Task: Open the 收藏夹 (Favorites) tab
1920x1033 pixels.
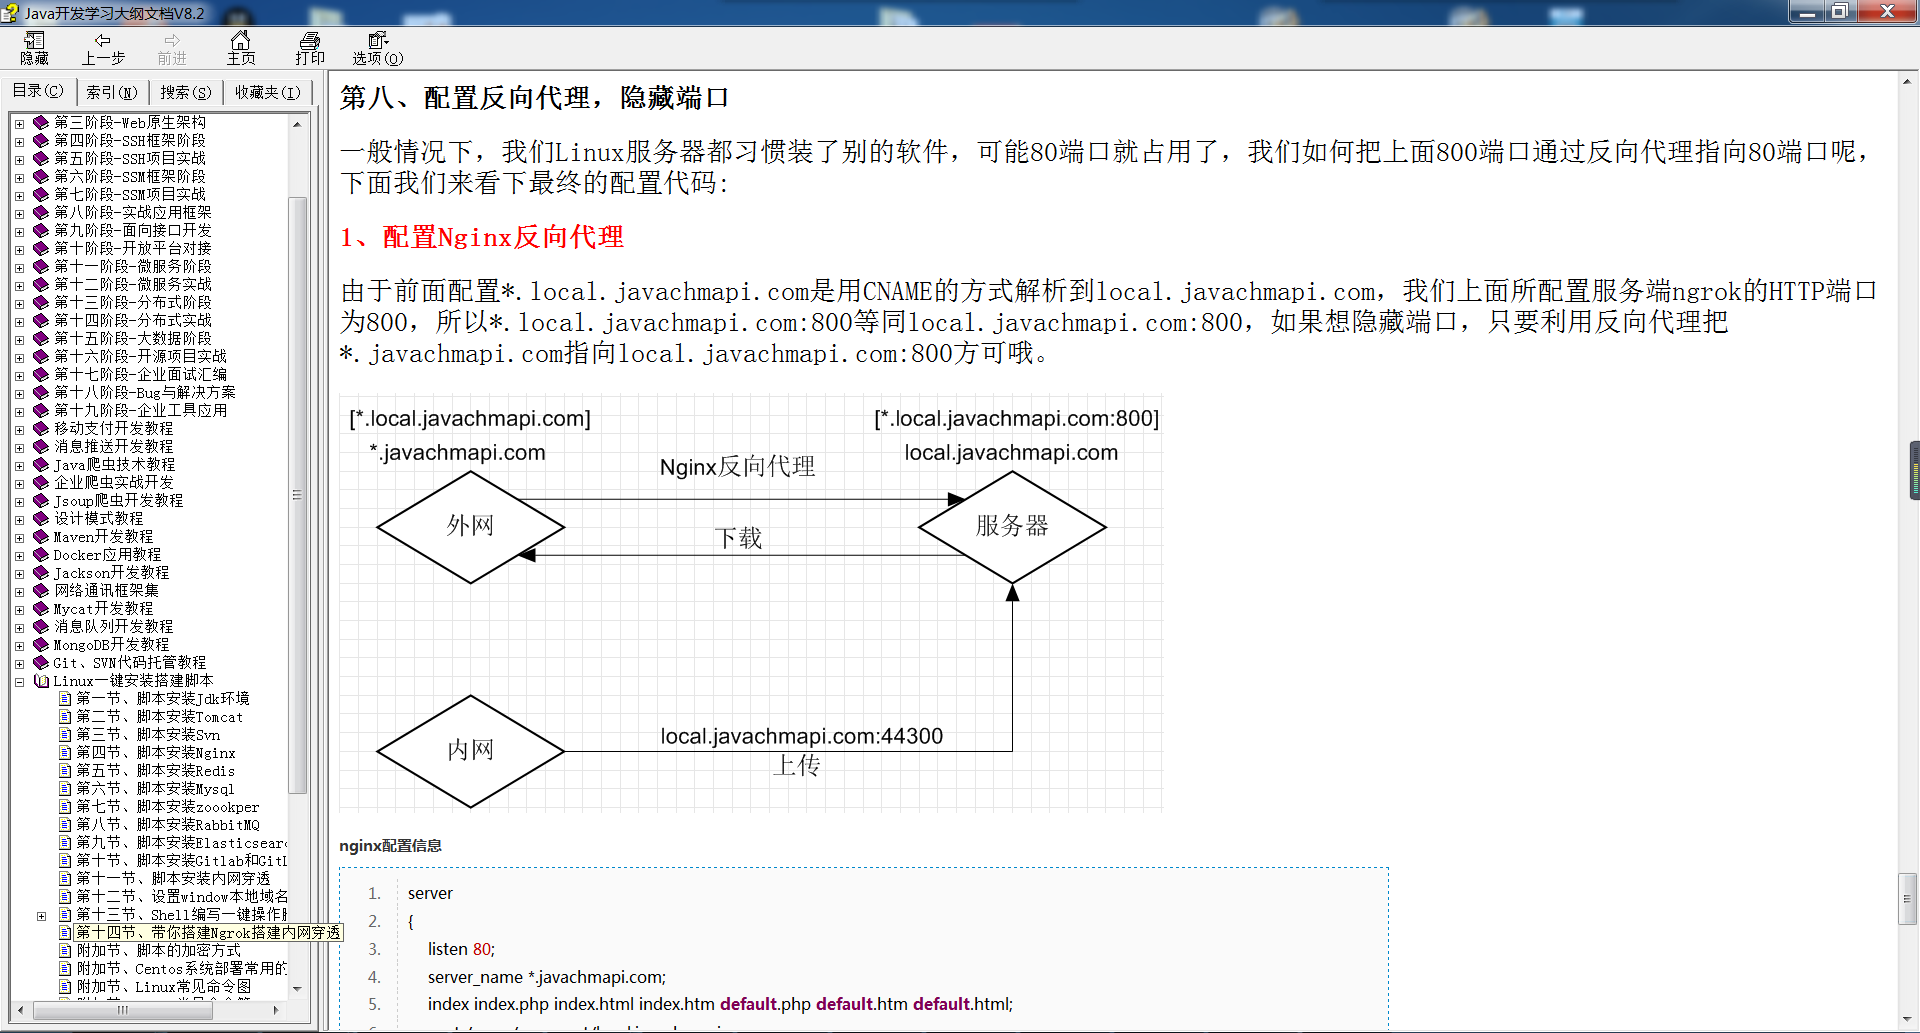Action: tap(267, 92)
